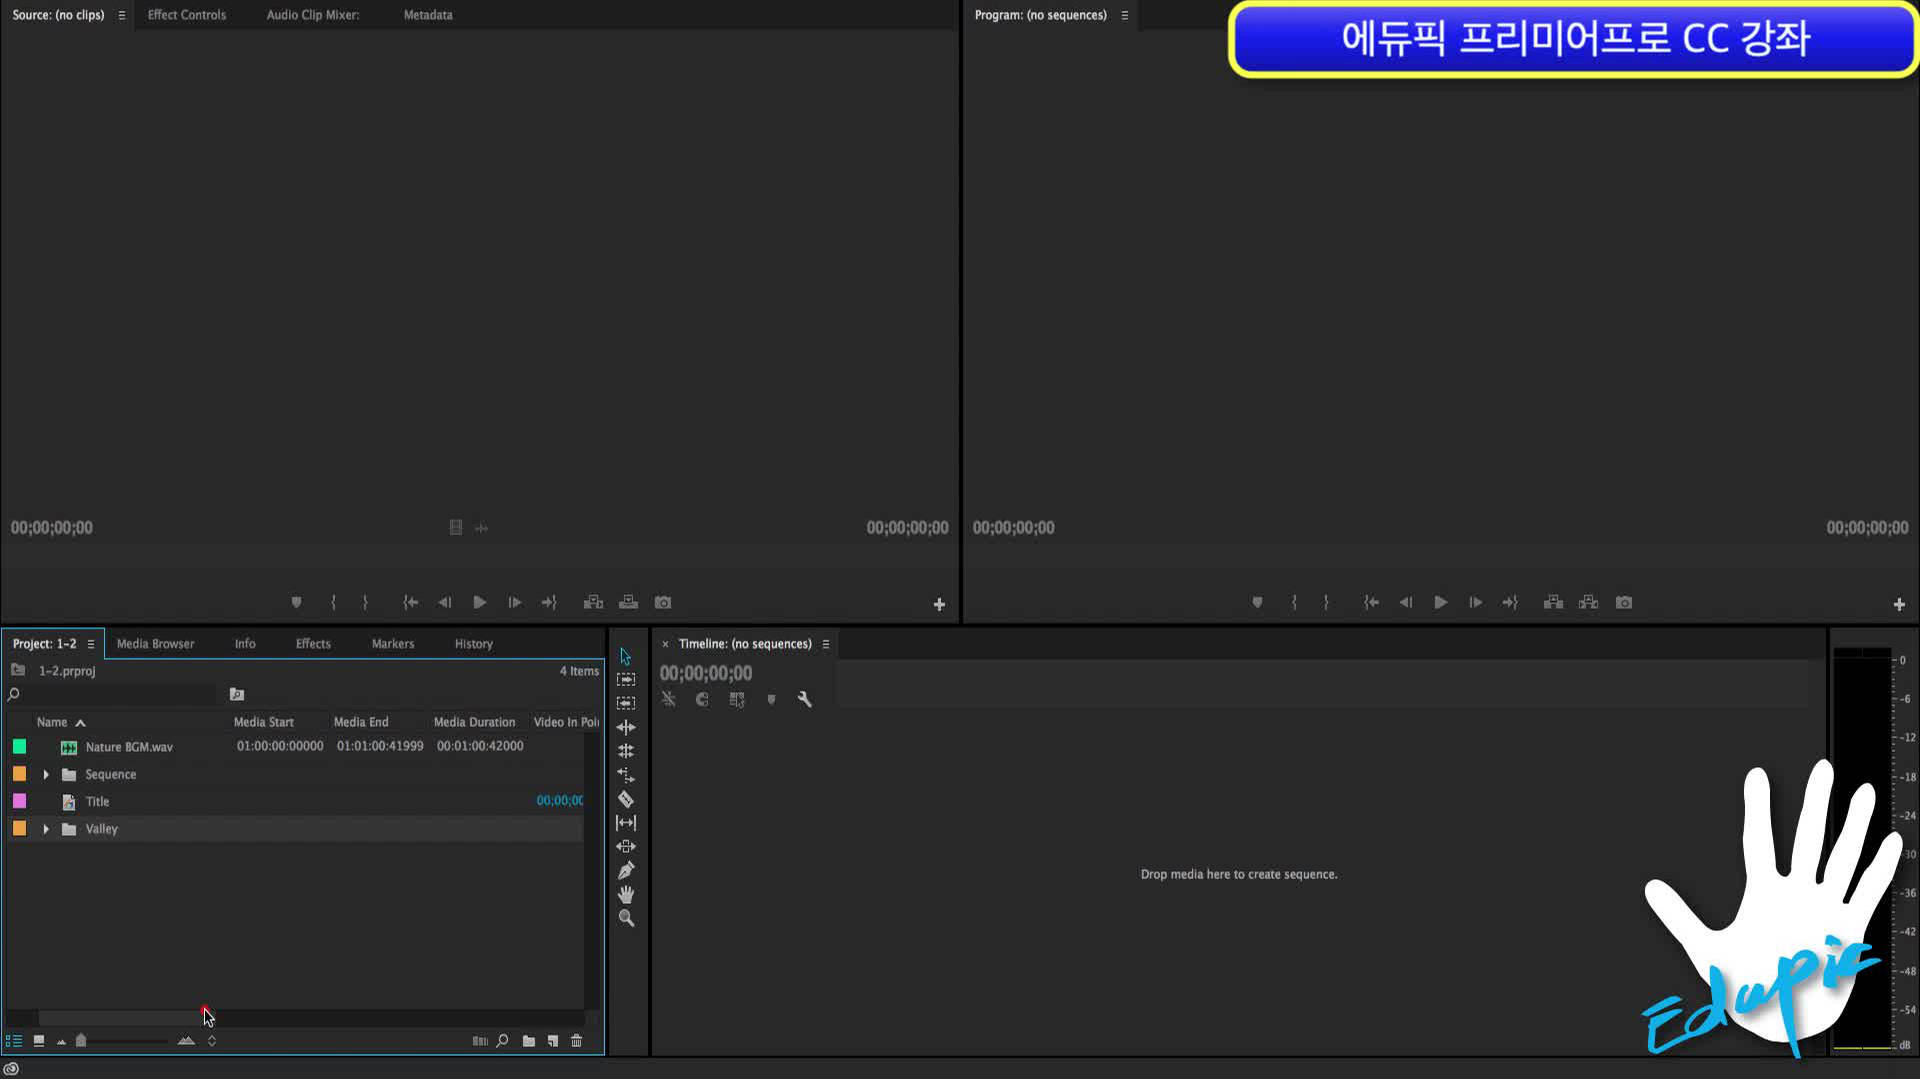The height and width of the screenshot is (1079, 1920).
Task: Open the Timeline panel menu
Action: [x=826, y=643]
